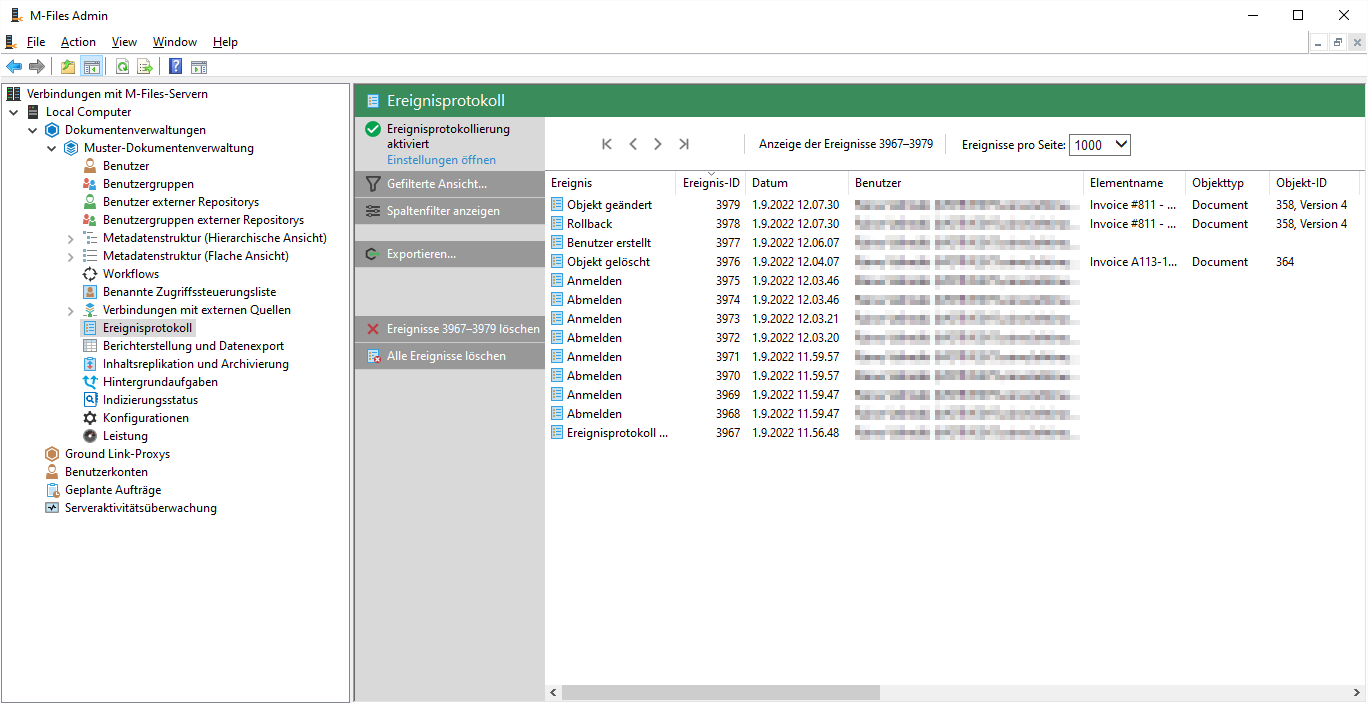Open the Action menu
Screen dimensions: 1368x703
tap(78, 42)
